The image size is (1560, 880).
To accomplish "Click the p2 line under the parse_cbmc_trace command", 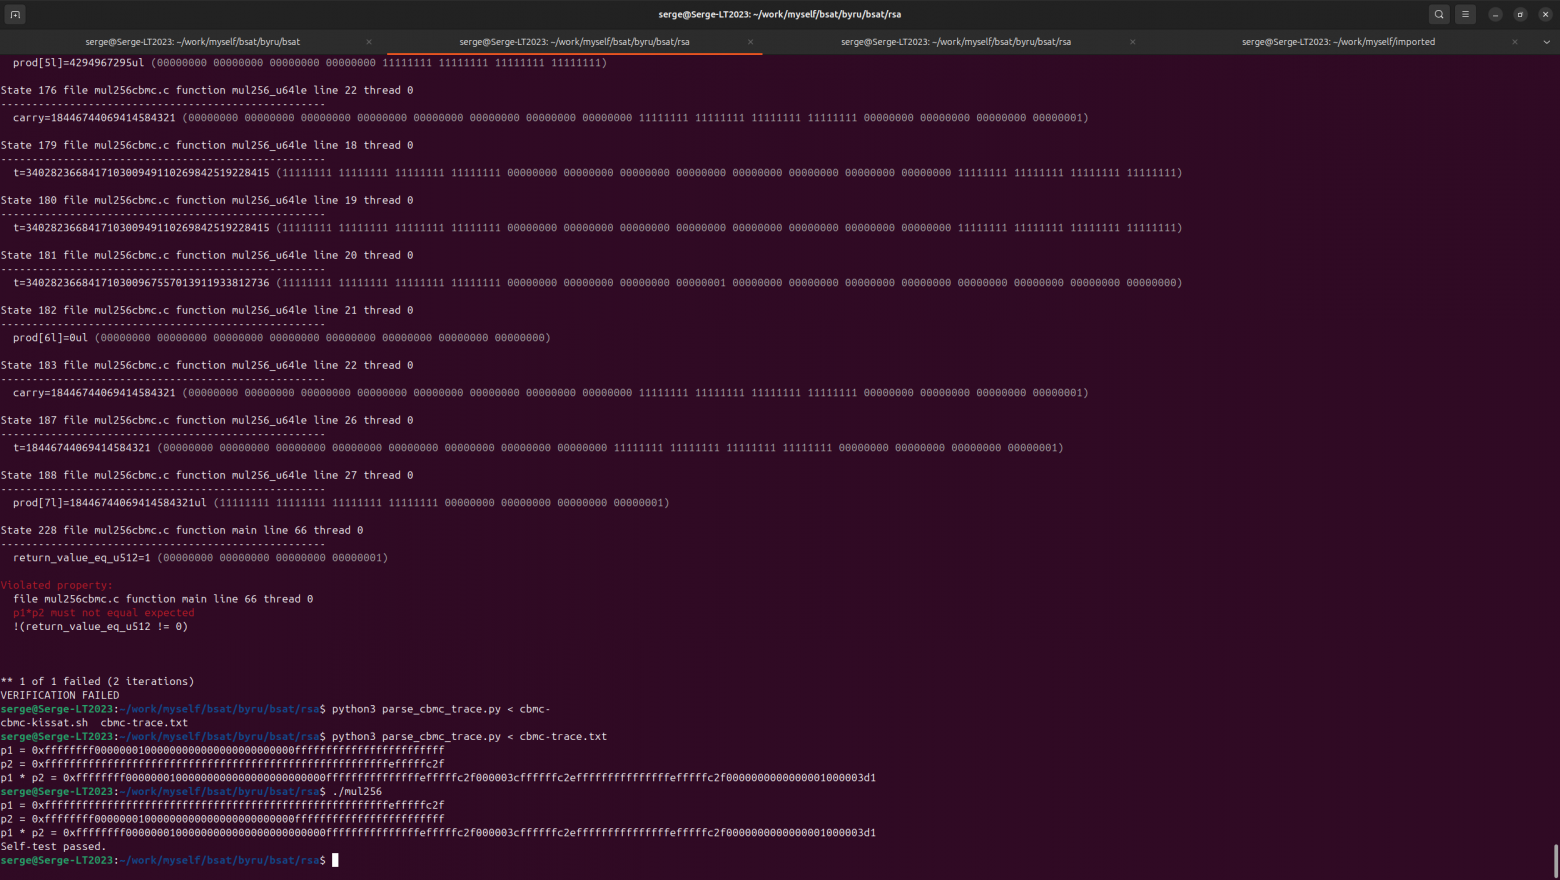I will [x=222, y=764].
